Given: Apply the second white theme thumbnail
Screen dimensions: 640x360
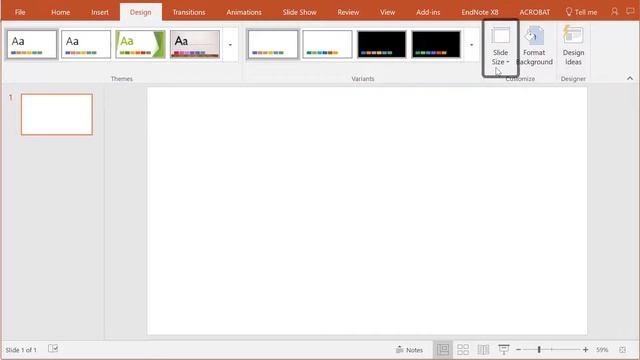Looking at the screenshot, I should pos(86,44).
